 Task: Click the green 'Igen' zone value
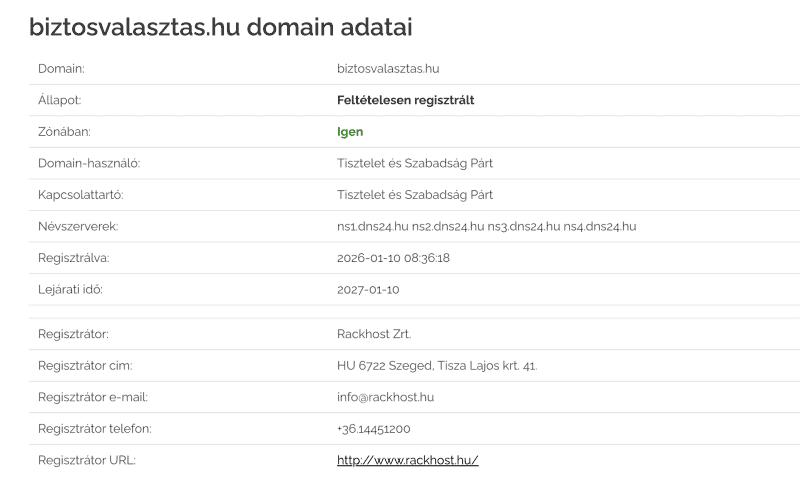coord(350,131)
